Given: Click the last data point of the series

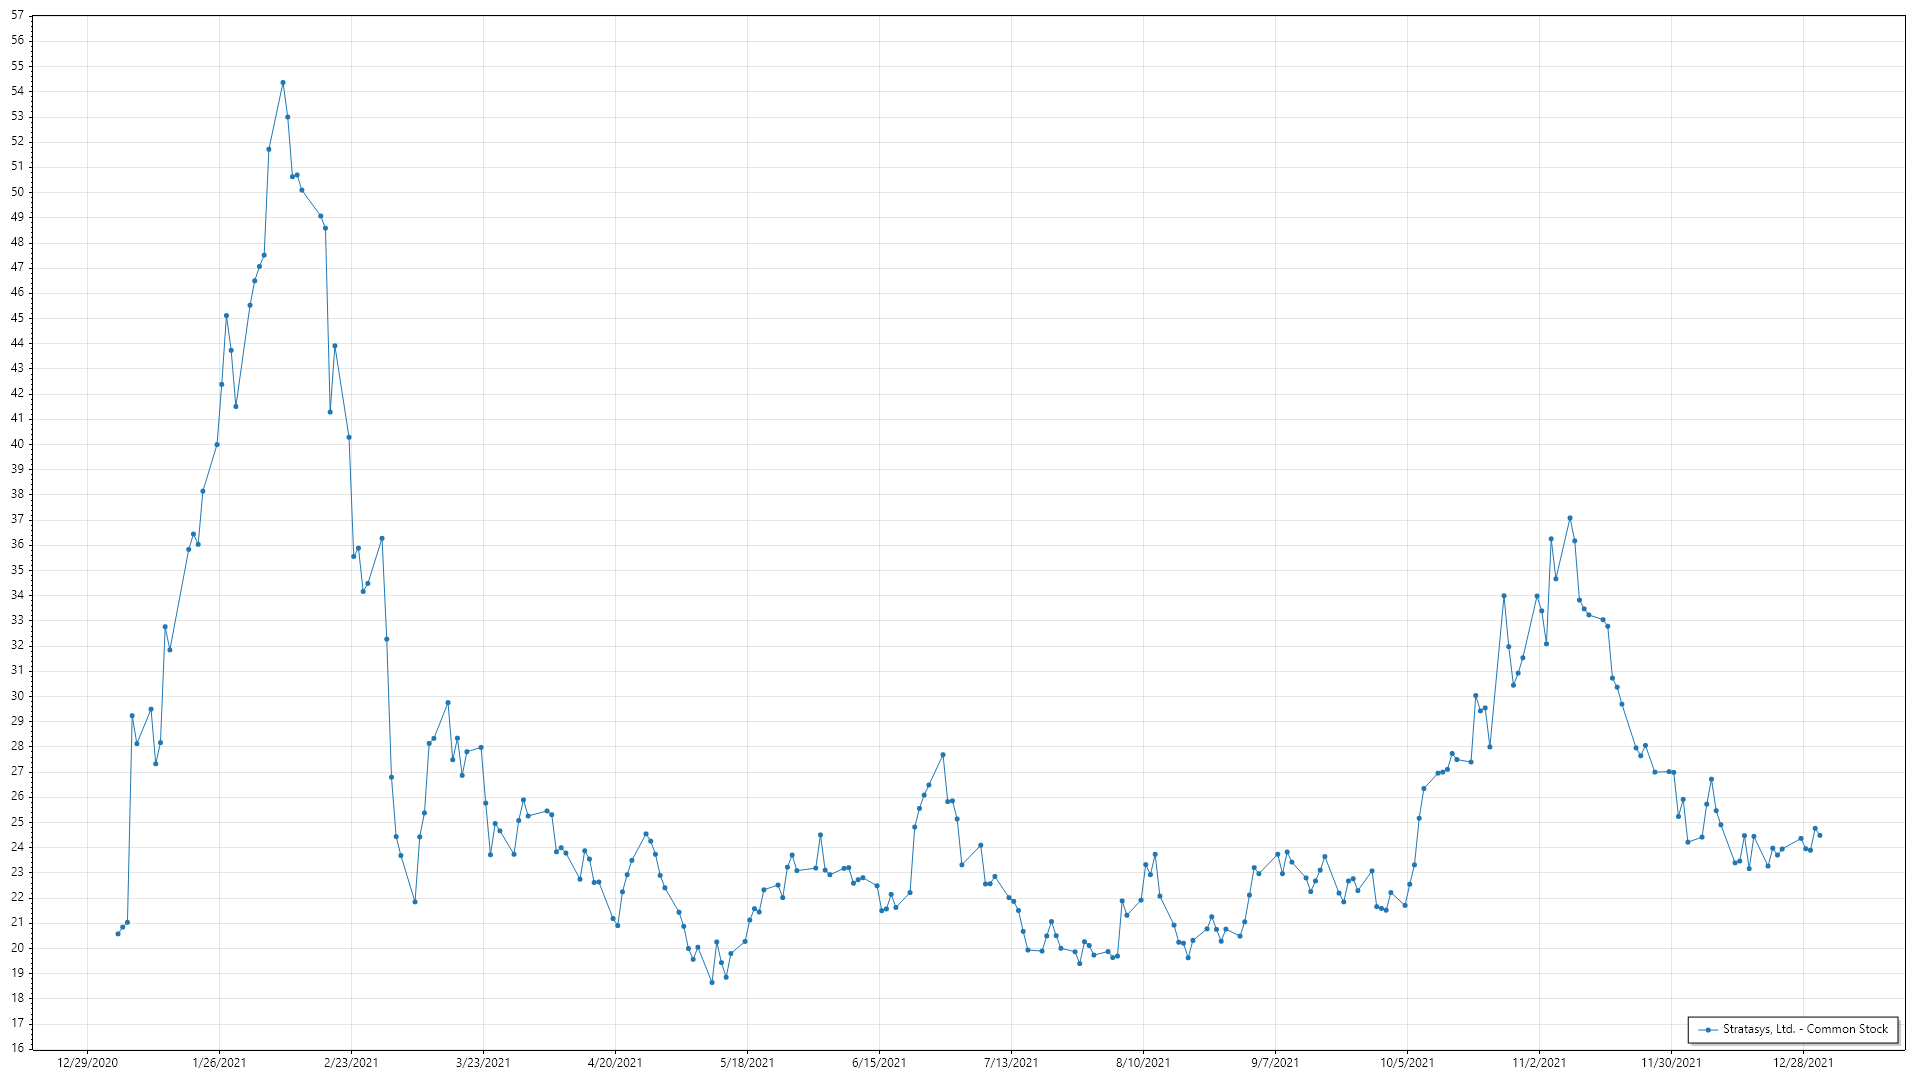Looking at the screenshot, I should point(1819,835).
